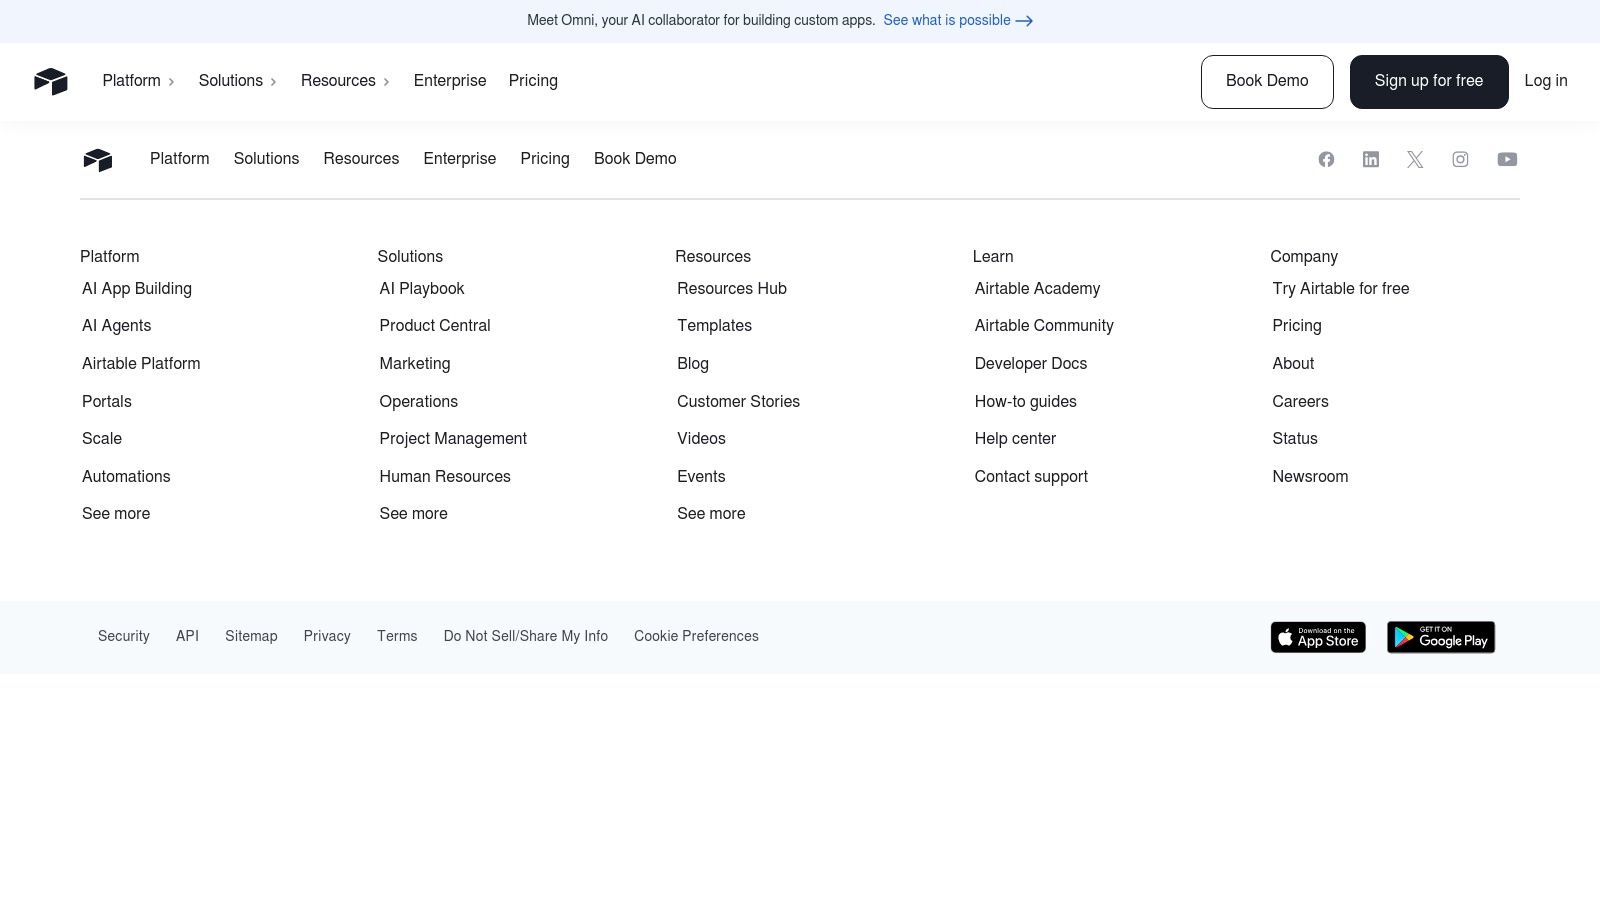This screenshot has height=900, width=1600.
Task: Open the Automations link
Action: pyautogui.click(x=126, y=477)
